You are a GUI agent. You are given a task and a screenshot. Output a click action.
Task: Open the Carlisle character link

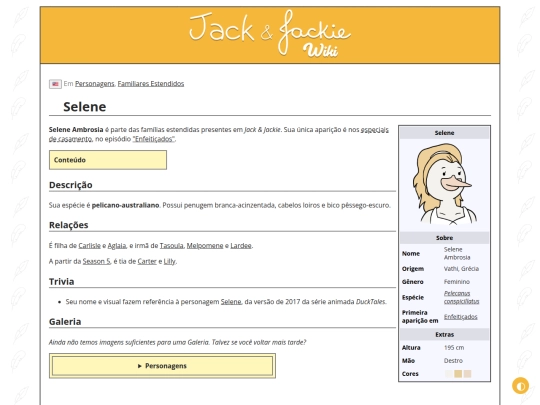[89, 246]
